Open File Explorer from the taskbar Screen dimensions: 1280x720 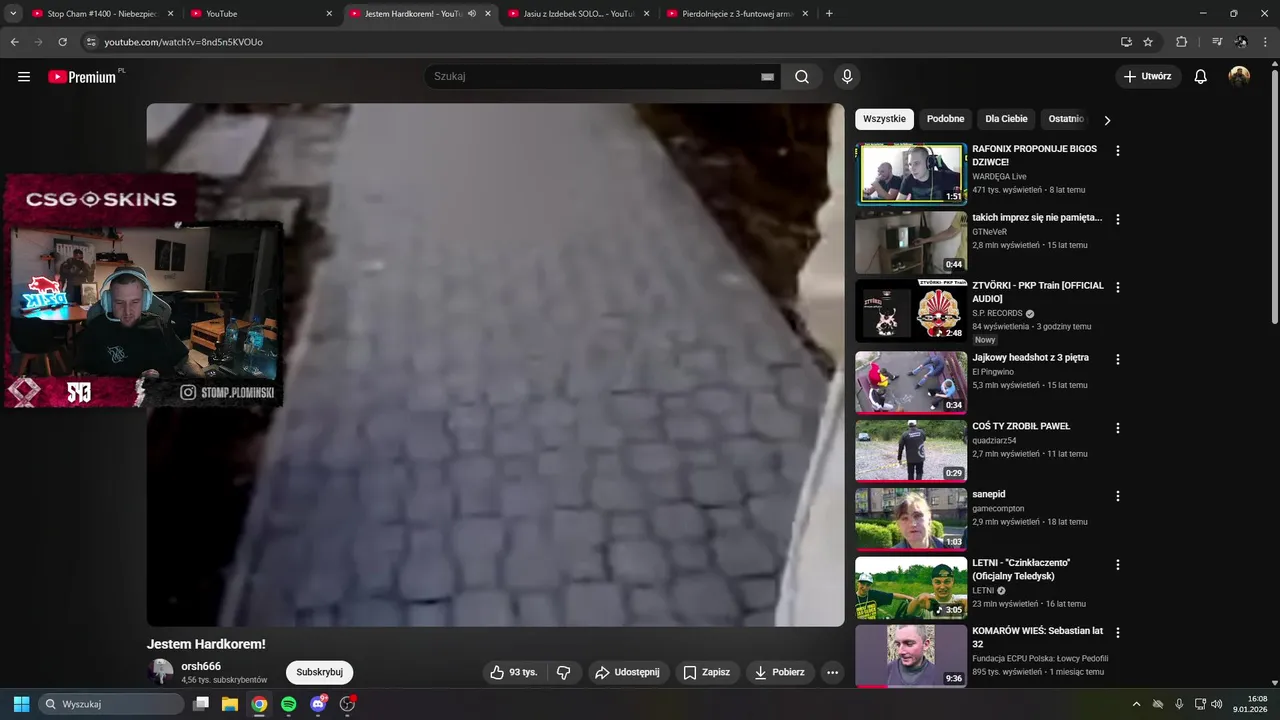(x=229, y=704)
